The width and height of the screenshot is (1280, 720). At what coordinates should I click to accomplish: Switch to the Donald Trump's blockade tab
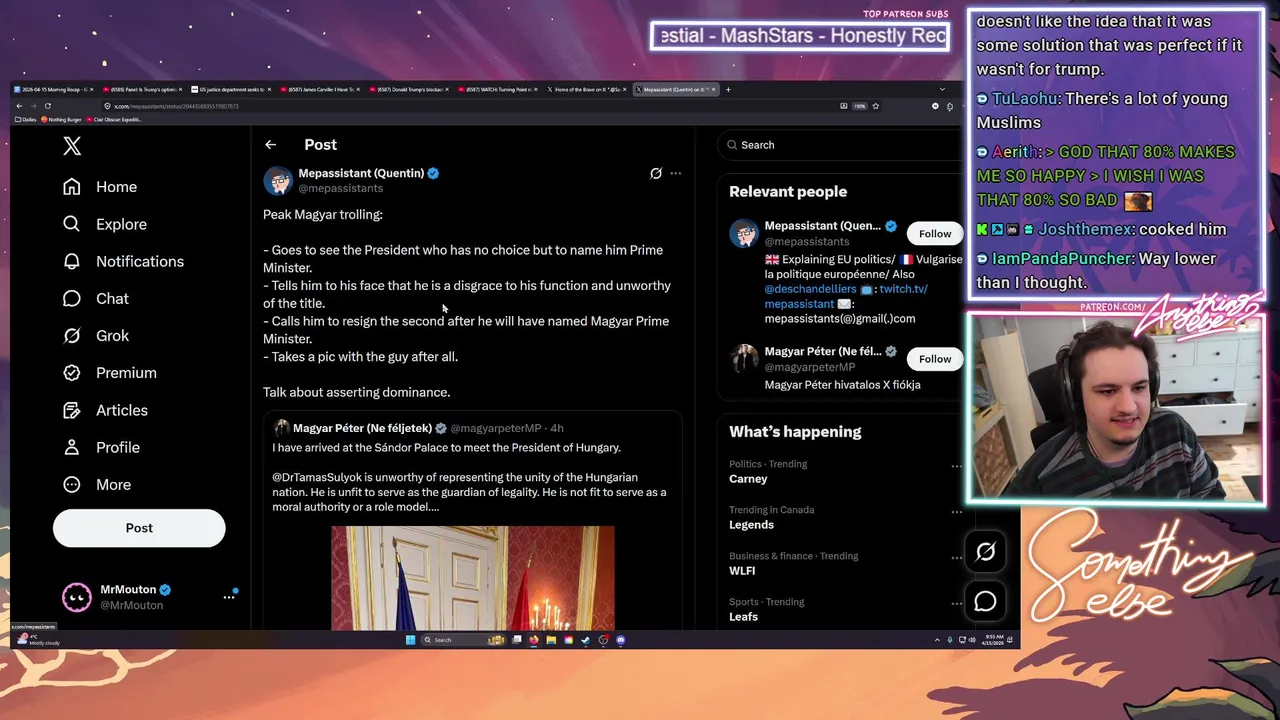click(x=411, y=90)
